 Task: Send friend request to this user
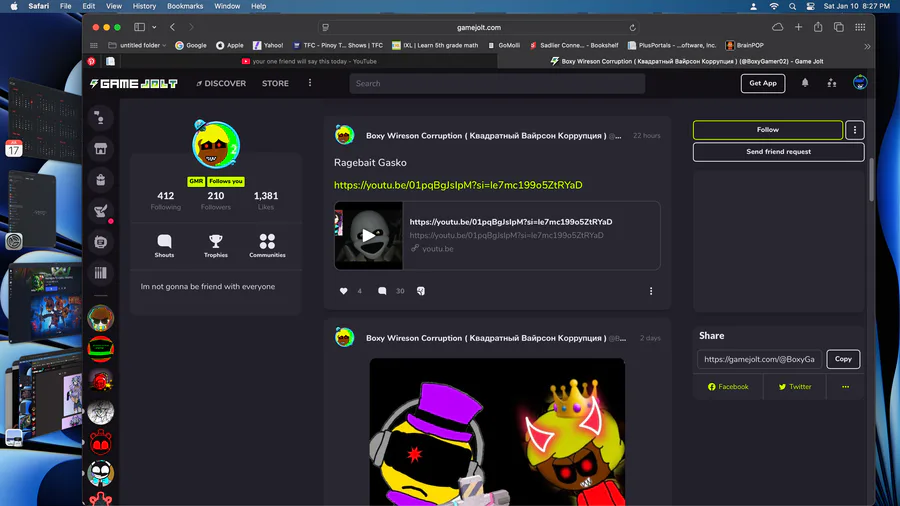tap(778, 152)
